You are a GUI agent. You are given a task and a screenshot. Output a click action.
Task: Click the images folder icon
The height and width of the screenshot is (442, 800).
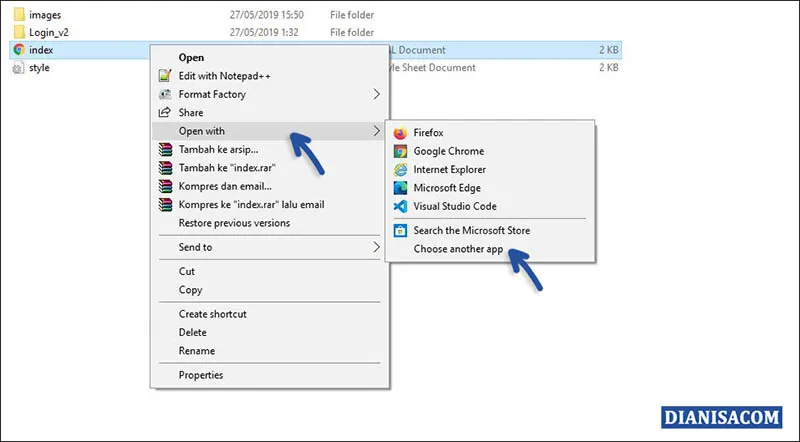coord(19,14)
